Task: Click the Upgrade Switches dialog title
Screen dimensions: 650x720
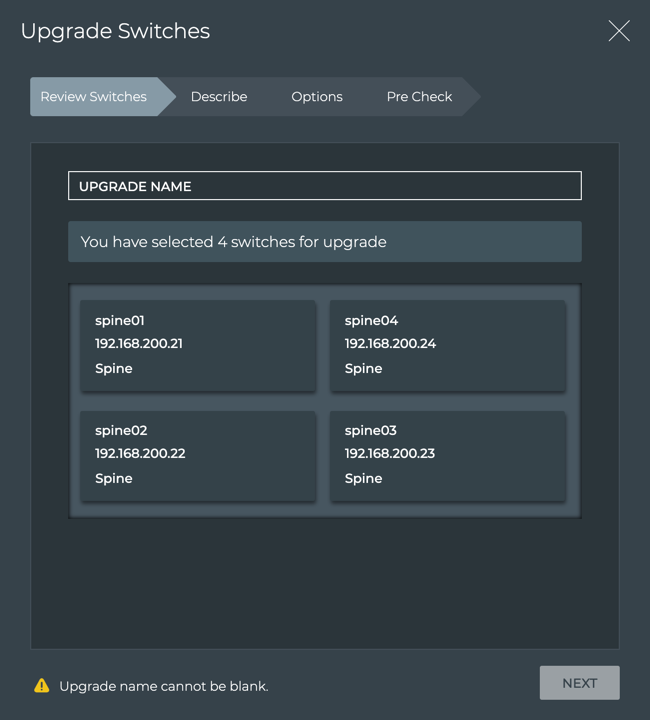Action: [x=115, y=31]
